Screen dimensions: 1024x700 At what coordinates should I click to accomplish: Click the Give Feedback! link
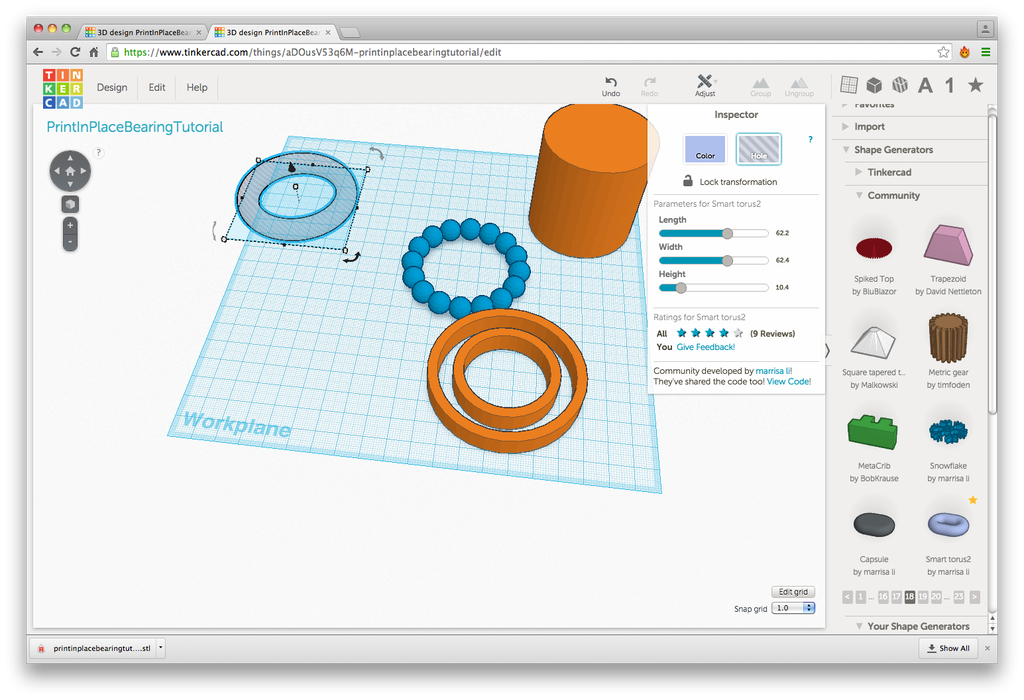pos(705,347)
